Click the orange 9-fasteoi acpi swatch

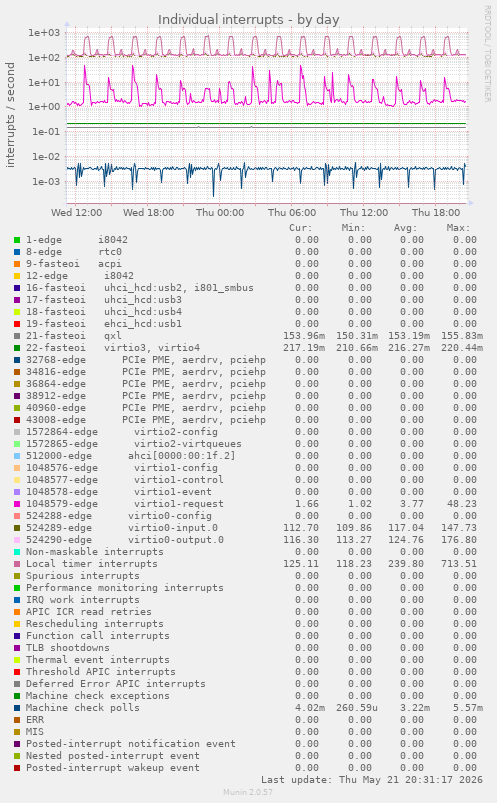tap(17, 264)
